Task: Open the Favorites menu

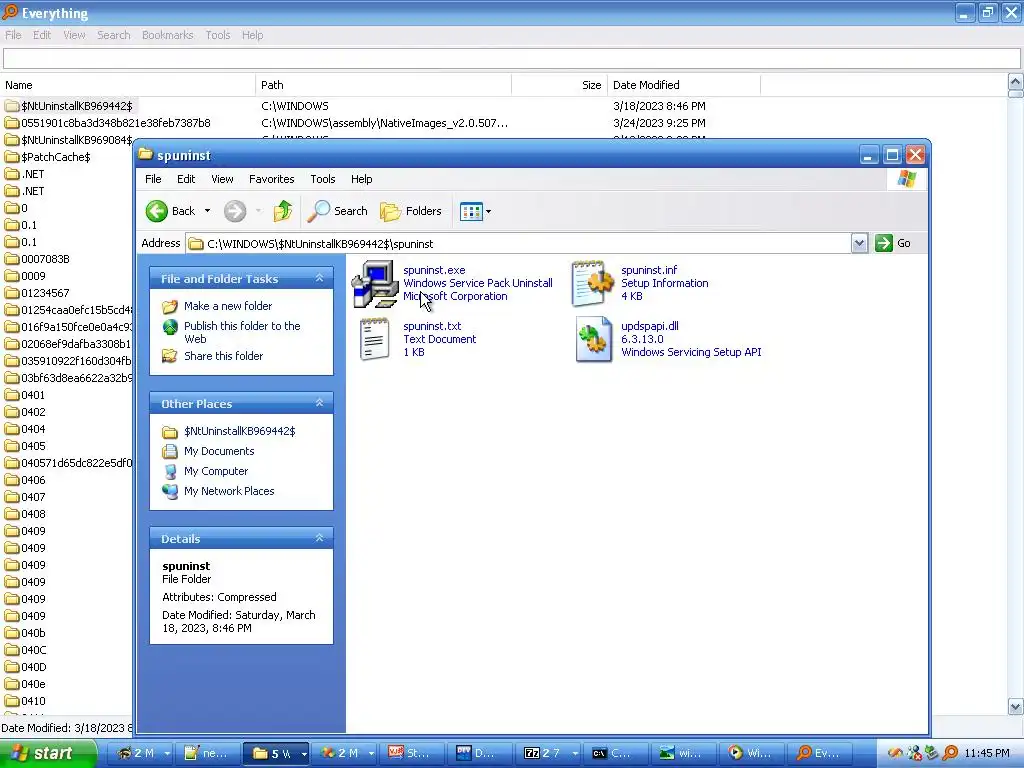Action: (272, 179)
